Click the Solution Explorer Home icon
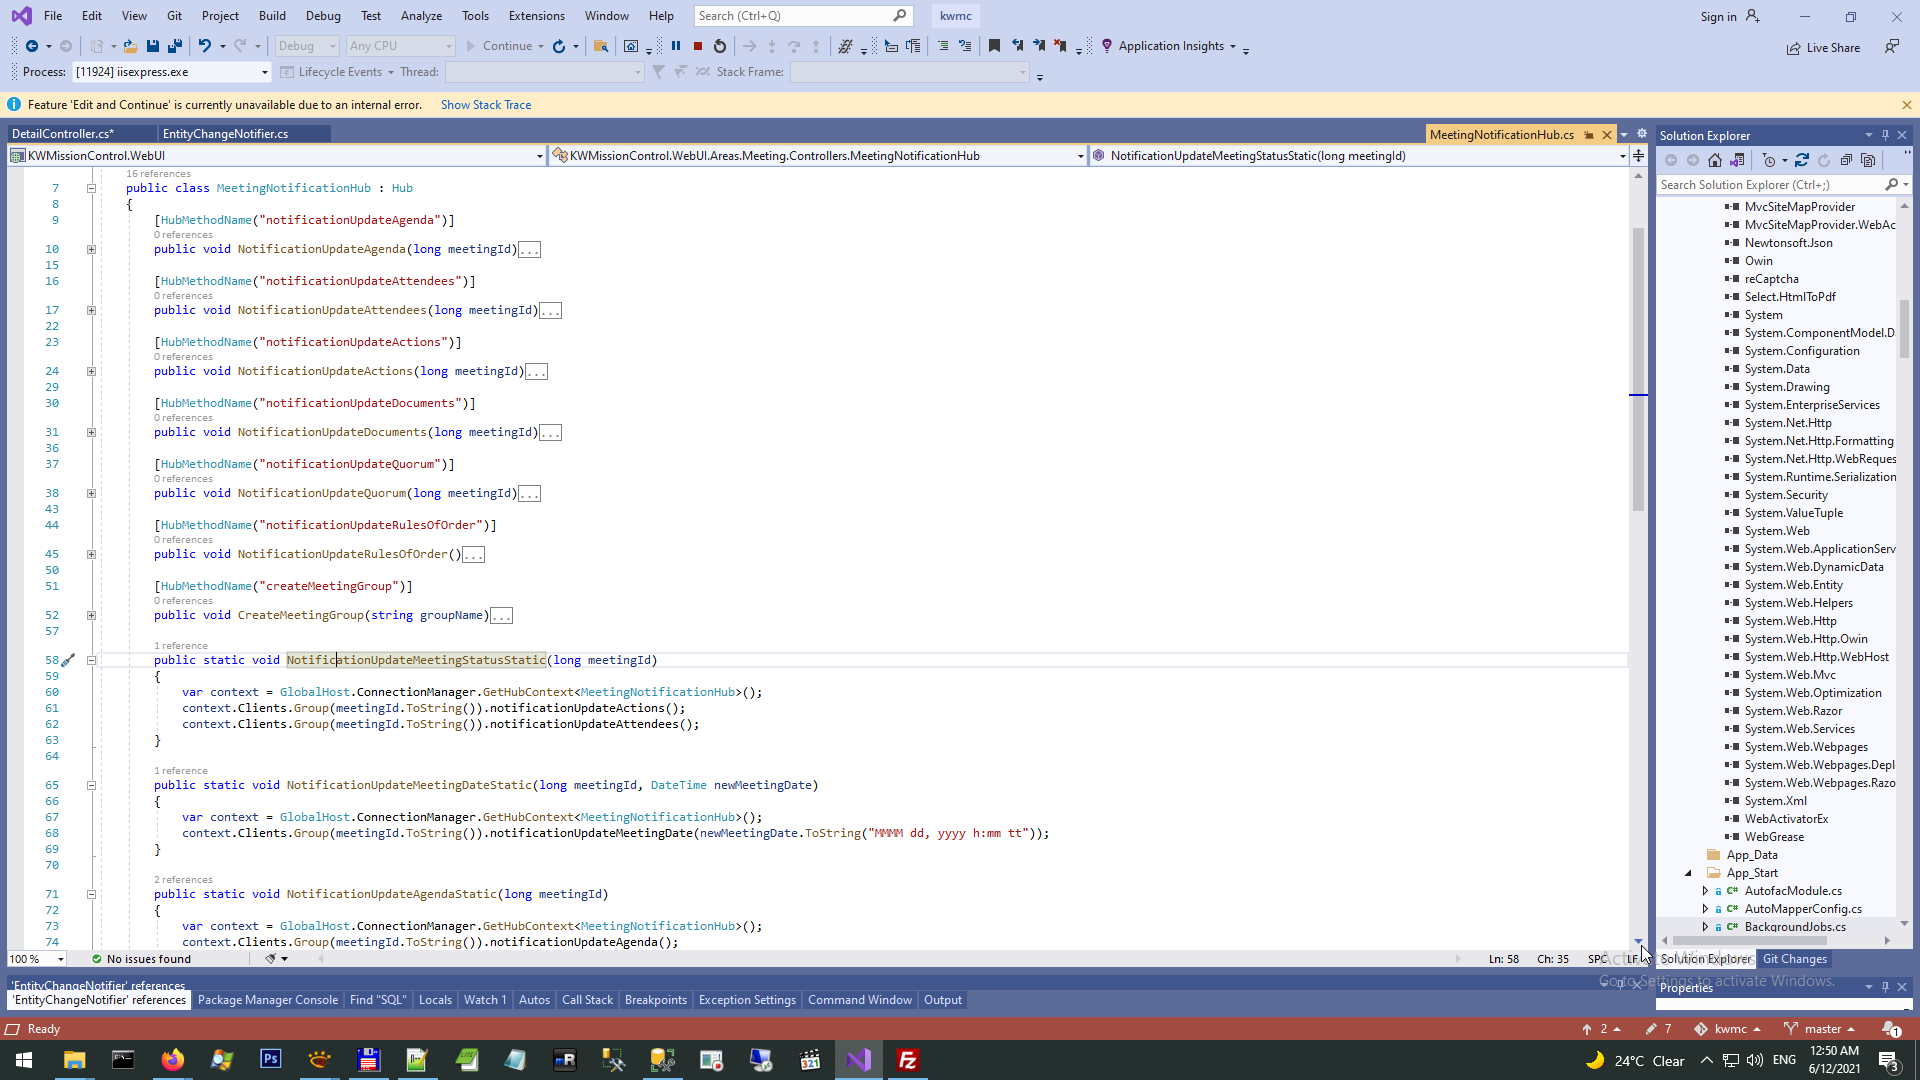The width and height of the screenshot is (1920, 1080). click(1715, 160)
